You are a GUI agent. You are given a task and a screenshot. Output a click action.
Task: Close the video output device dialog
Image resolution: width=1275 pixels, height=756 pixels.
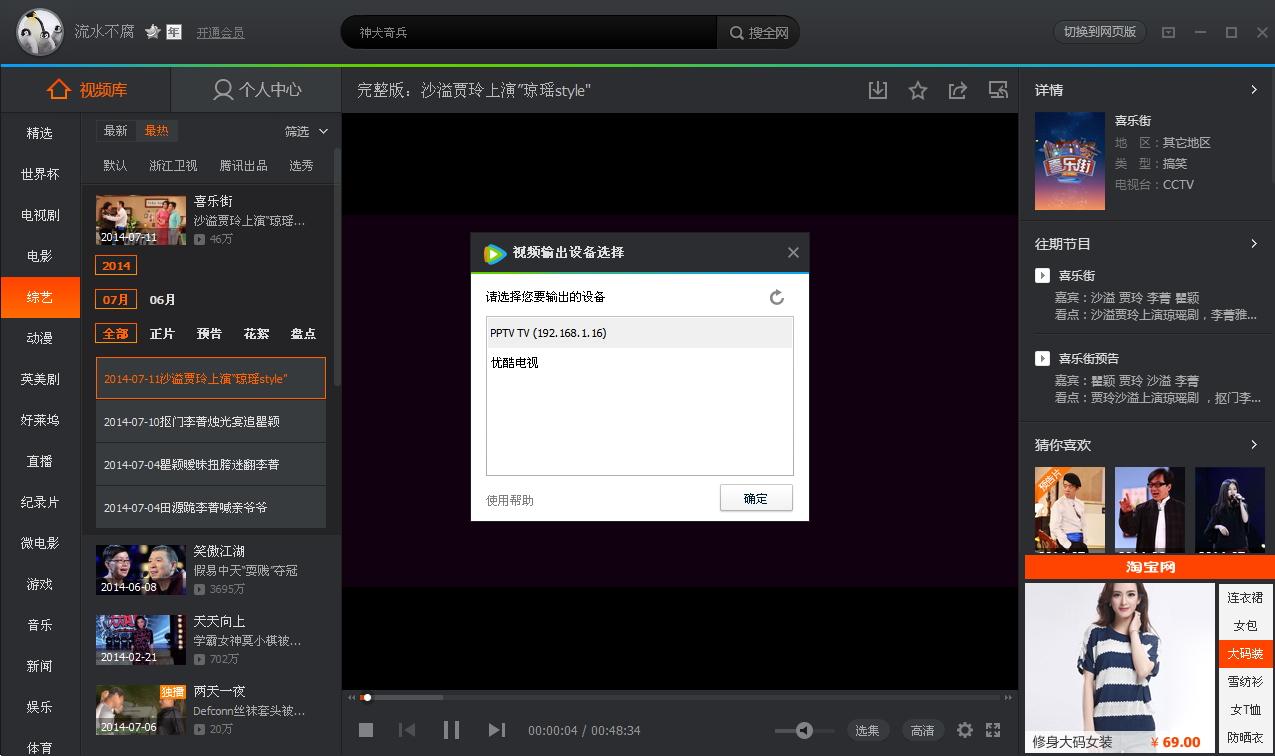pyautogui.click(x=793, y=252)
